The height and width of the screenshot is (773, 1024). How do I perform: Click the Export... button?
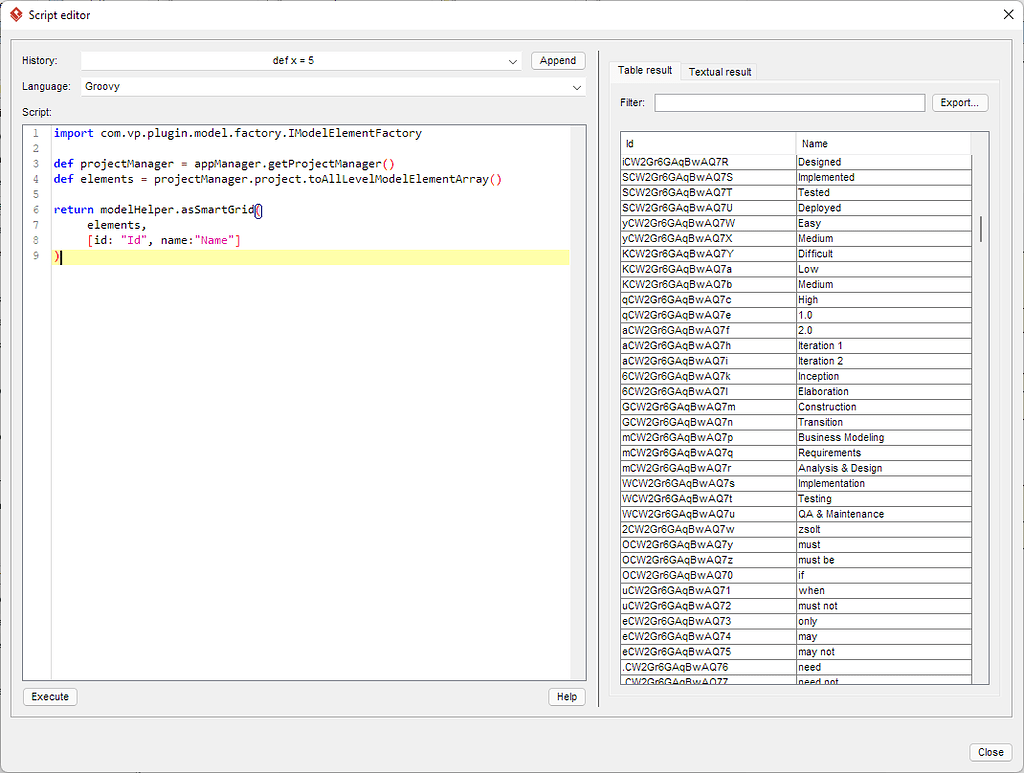959,102
